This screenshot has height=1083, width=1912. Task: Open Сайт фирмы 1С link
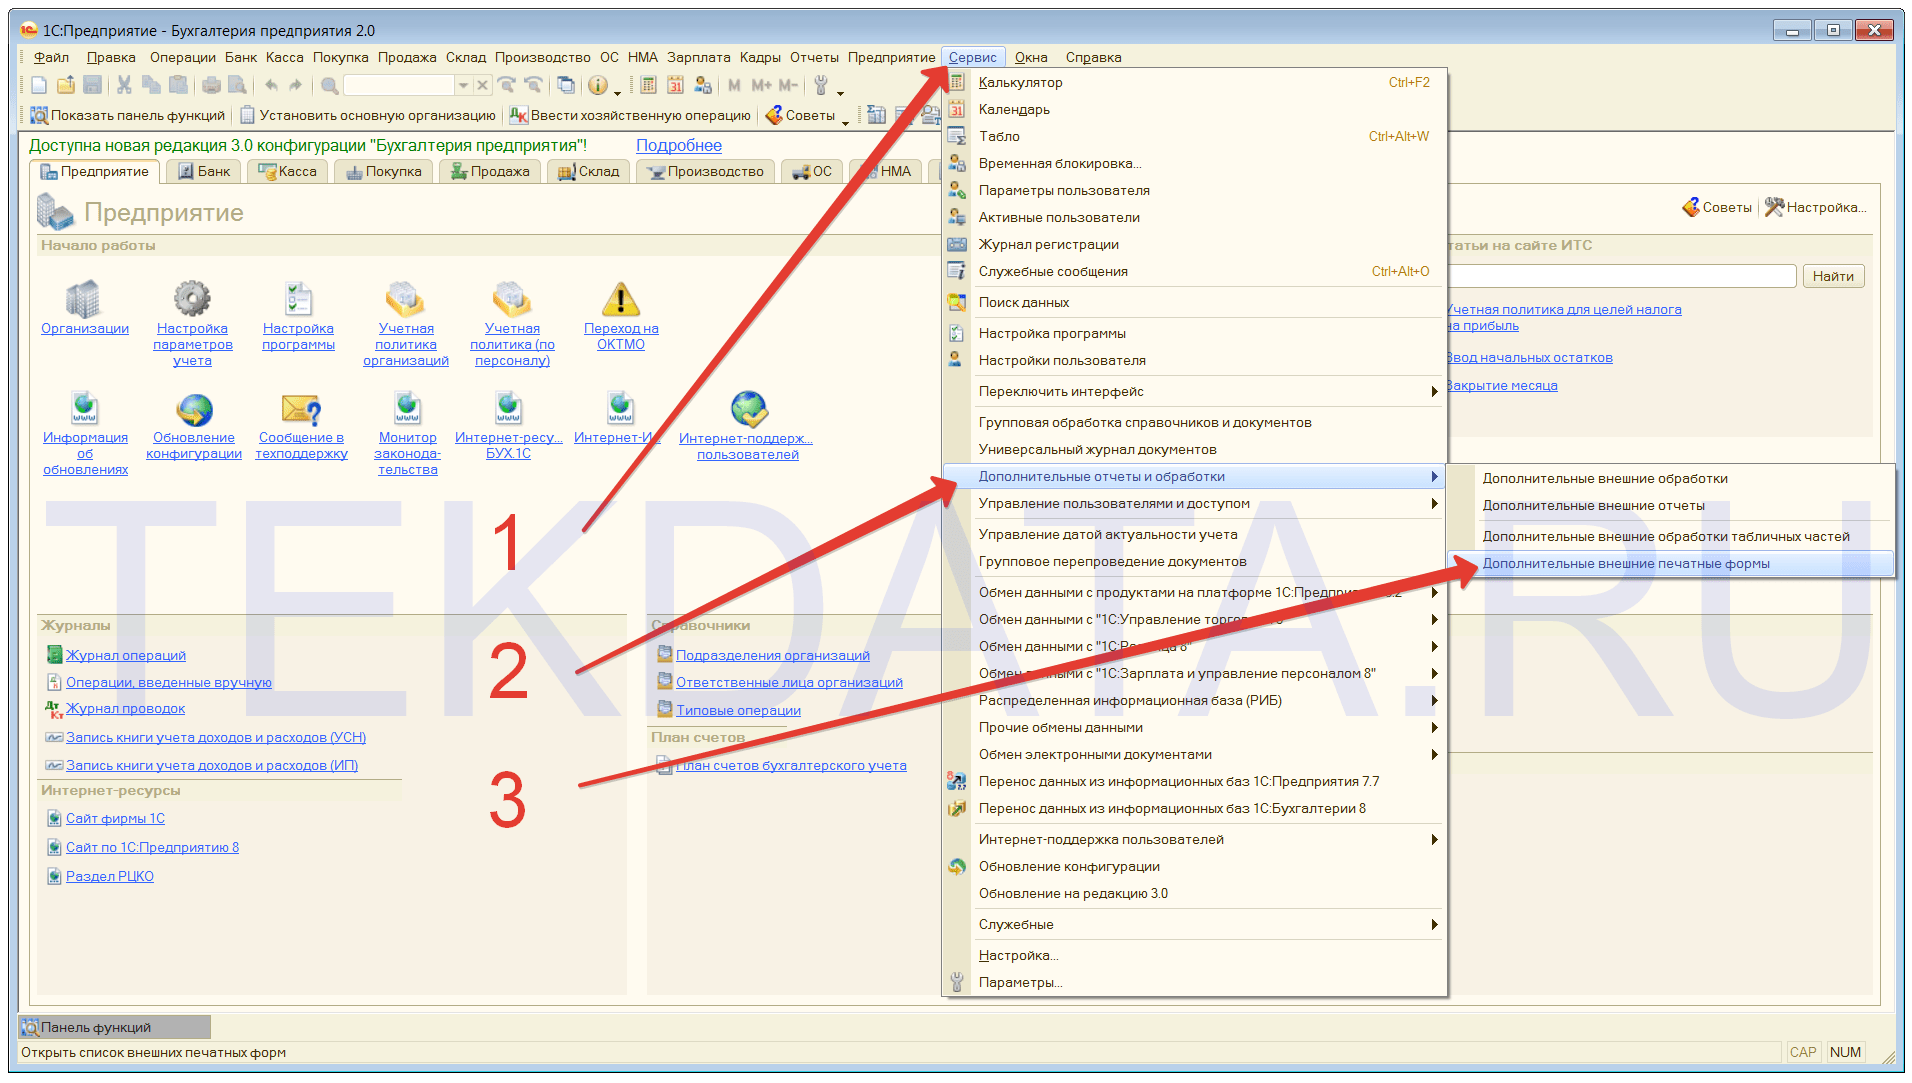click(x=115, y=818)
